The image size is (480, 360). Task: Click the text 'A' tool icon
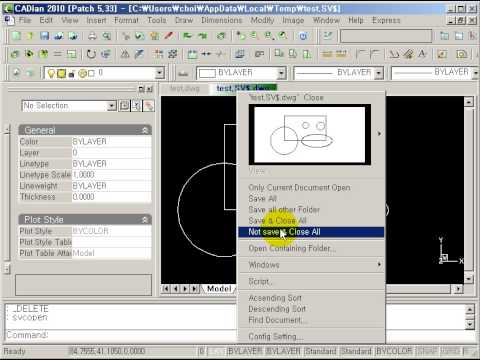click(x=422, y=54)
